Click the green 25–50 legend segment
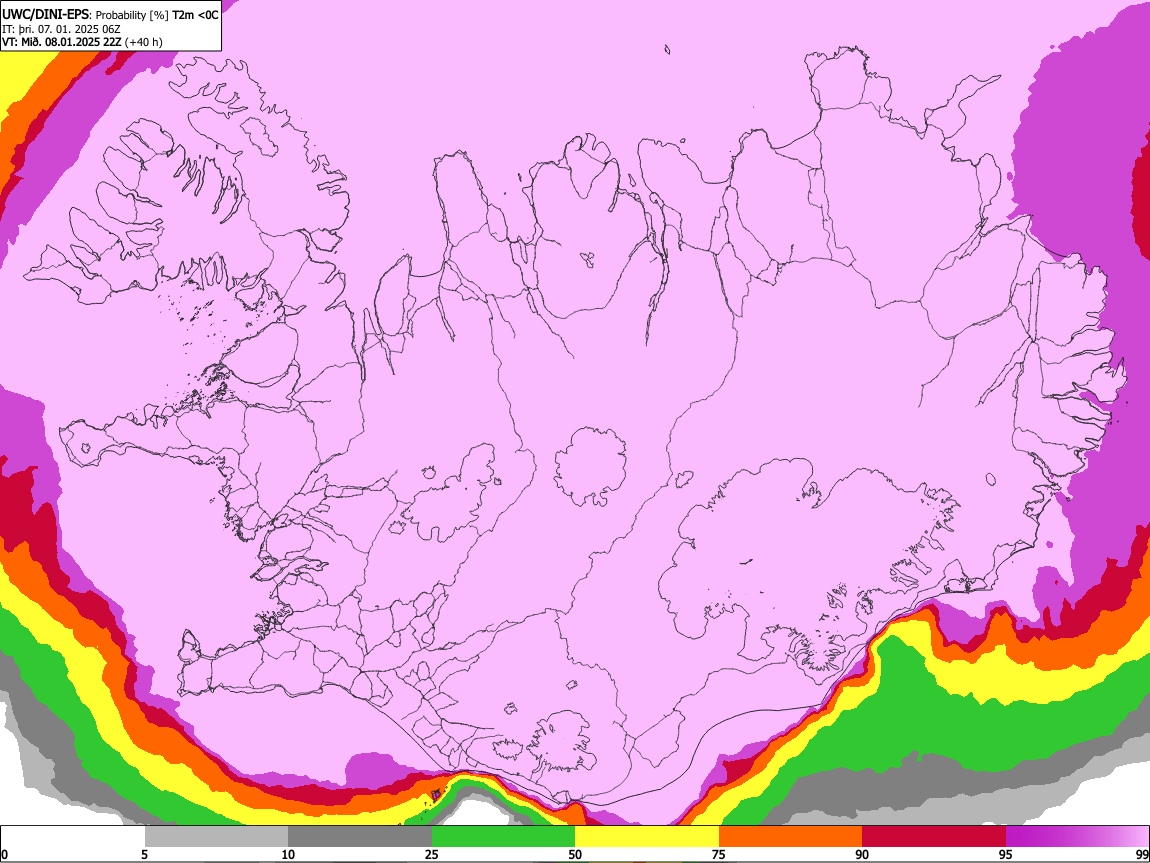This screenshot has height=863, width=1150. [503, 837]
